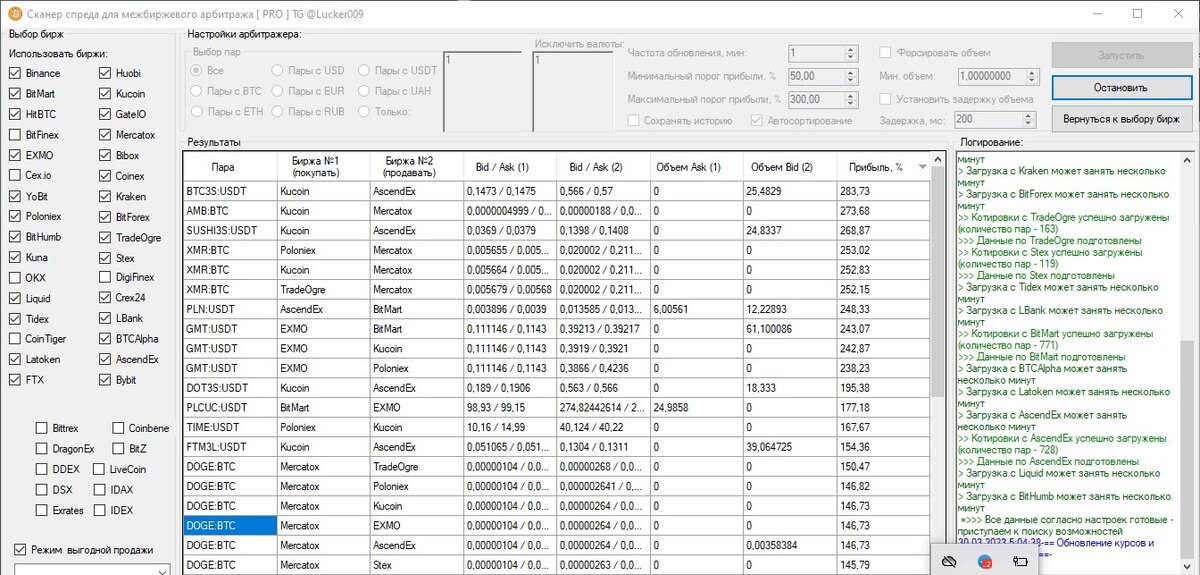Choose the 'Все' pairs radio button
The width and height of the screenshot is (1200, 575).
(x=197, y=71)
